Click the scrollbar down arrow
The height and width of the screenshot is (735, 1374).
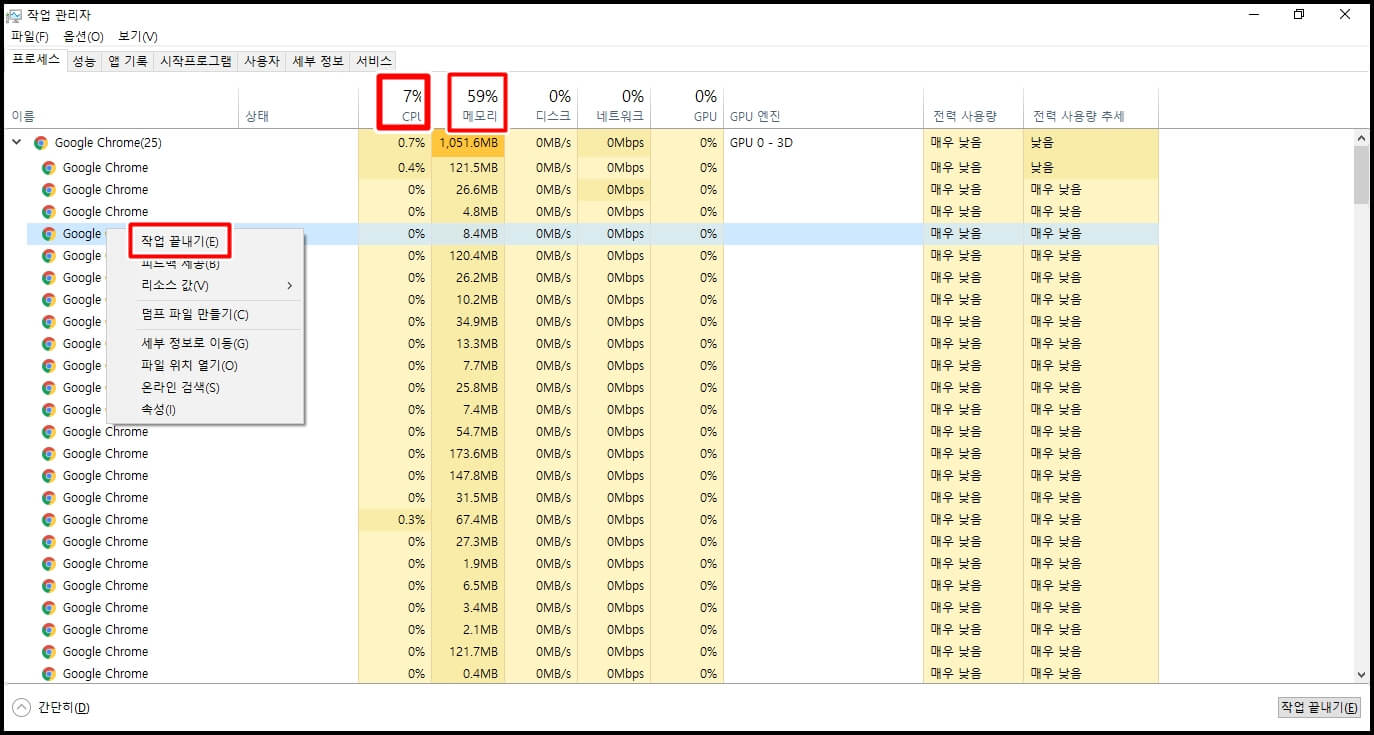click(x=1361, y=676)
